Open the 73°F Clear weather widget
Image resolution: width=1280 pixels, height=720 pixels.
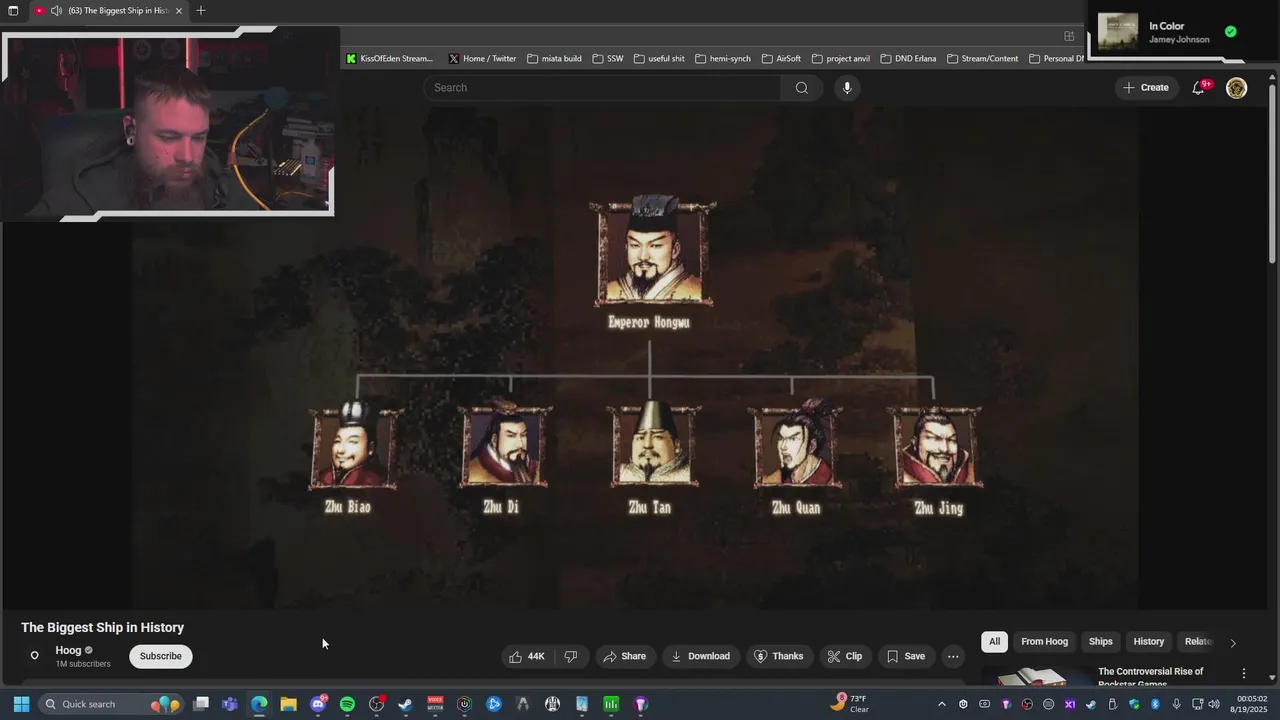849,704
